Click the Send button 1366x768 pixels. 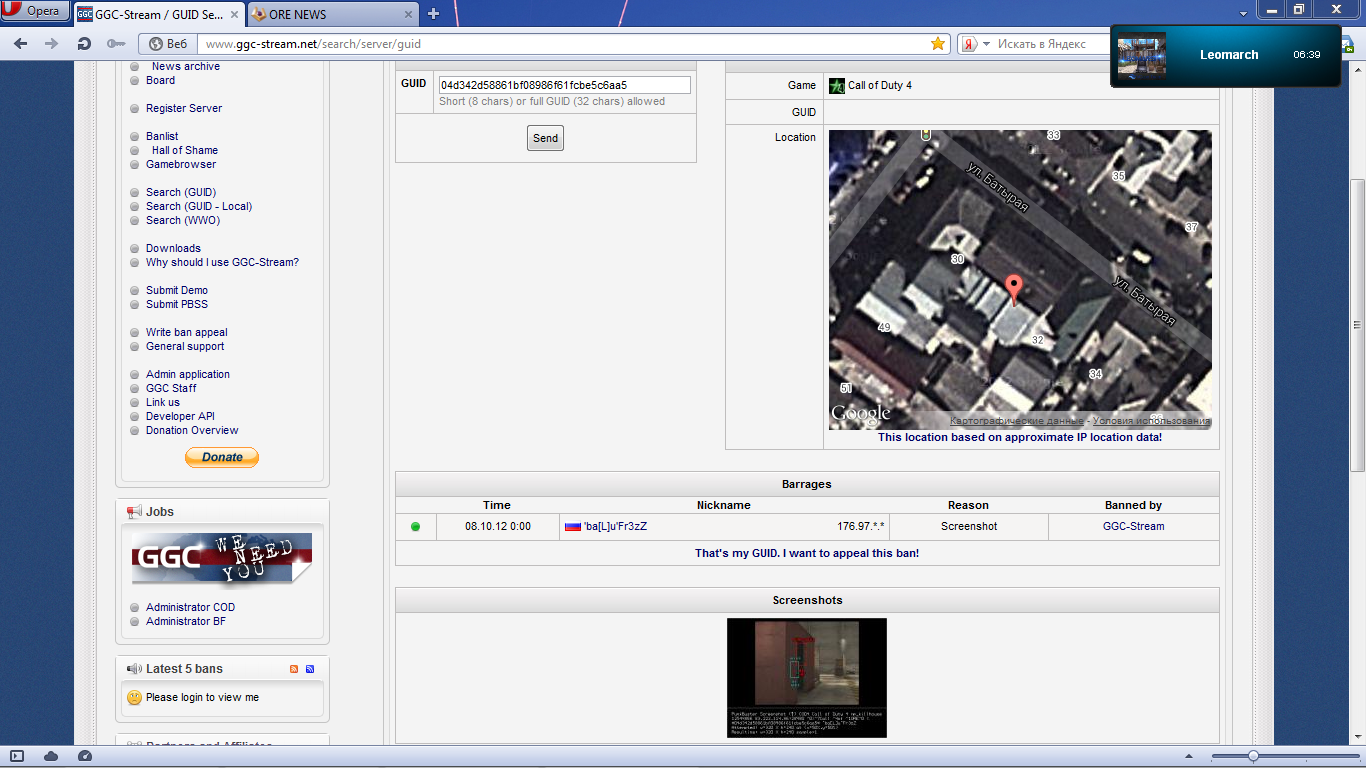(x=545, y=138)
